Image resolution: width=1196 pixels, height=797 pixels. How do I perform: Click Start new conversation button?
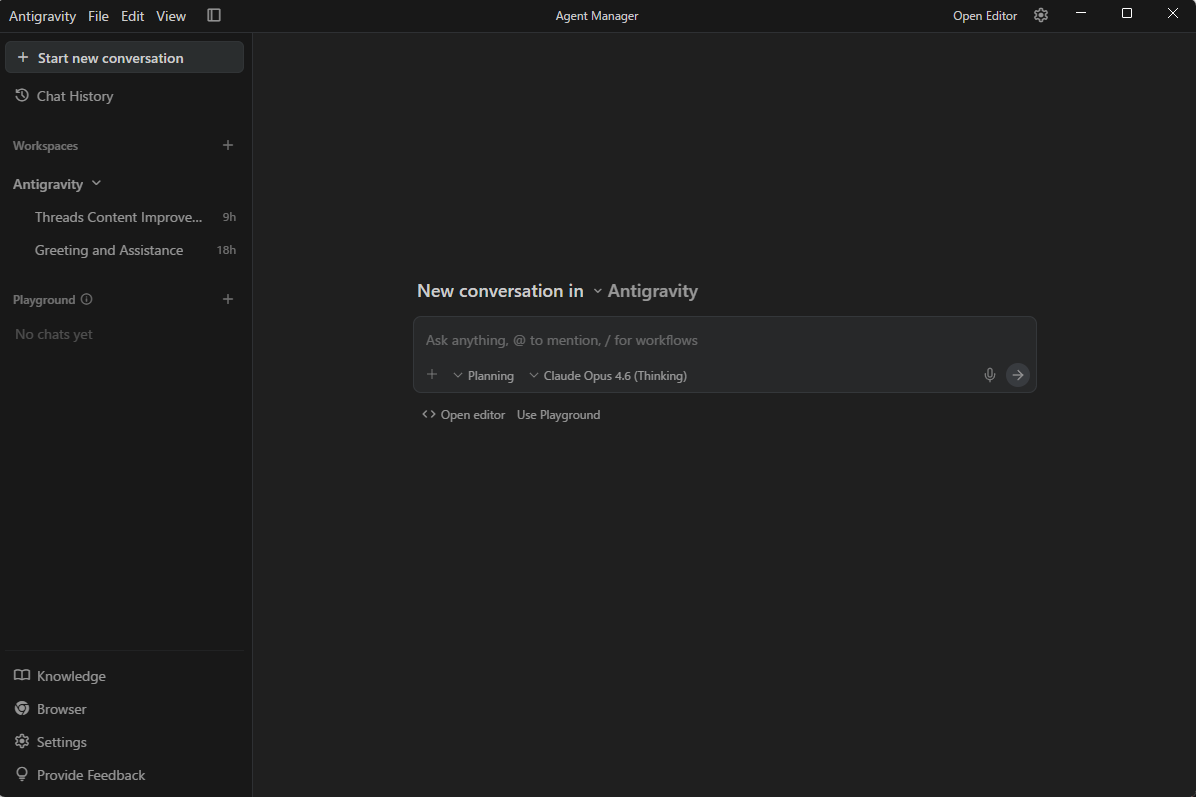point(124,58)
